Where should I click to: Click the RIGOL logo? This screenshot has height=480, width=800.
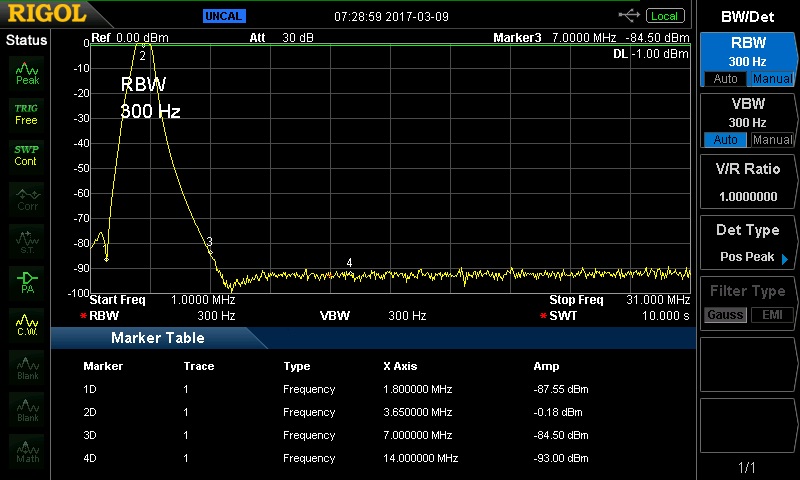(47, 13)
